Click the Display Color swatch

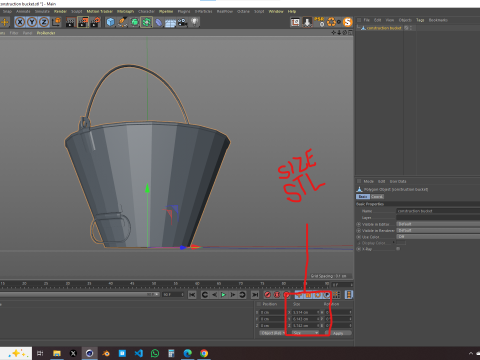coord(401,243)
